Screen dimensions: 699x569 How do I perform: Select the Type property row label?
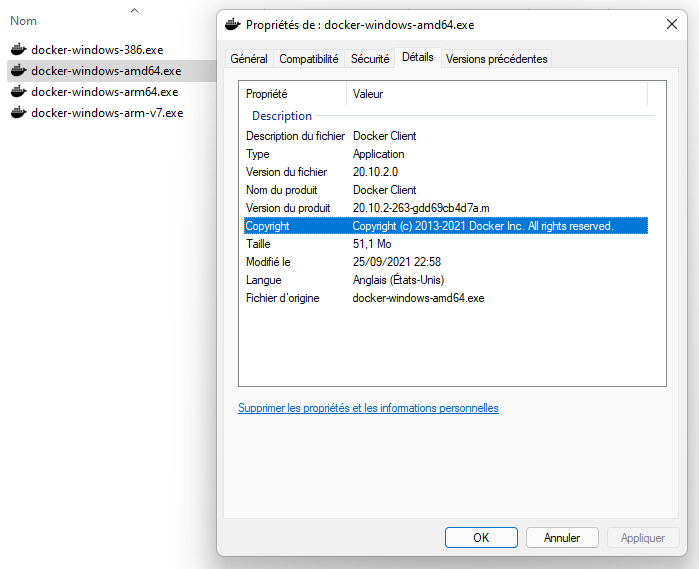[258, 154]
